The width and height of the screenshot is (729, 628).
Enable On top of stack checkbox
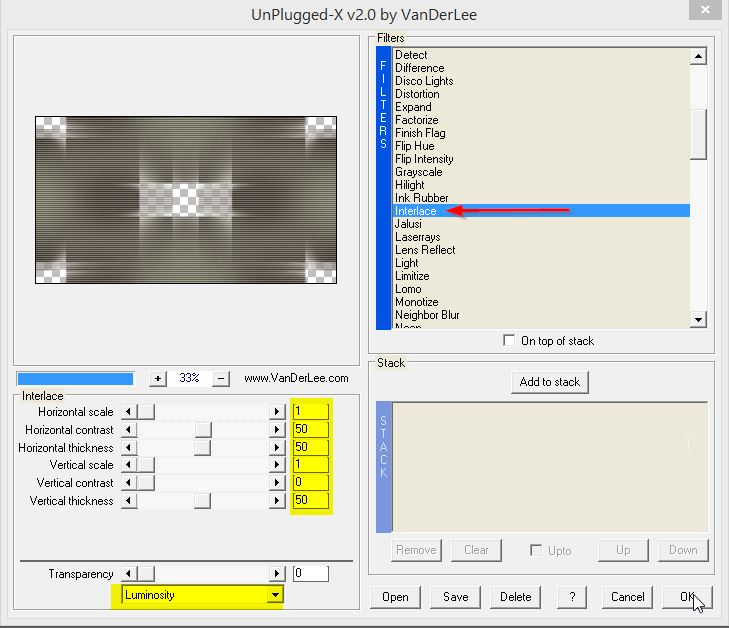(x=509, y=340)
